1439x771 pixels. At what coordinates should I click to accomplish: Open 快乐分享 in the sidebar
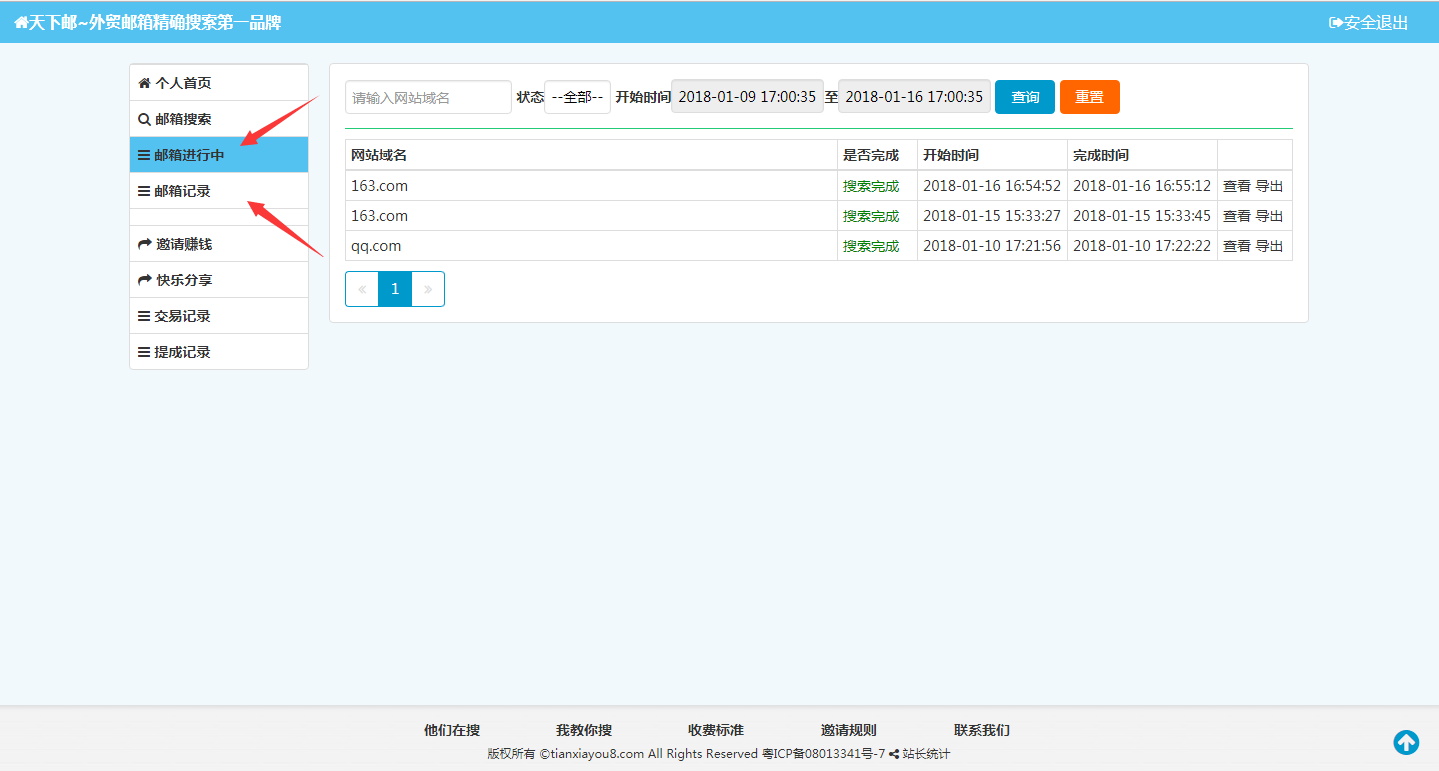219,280
